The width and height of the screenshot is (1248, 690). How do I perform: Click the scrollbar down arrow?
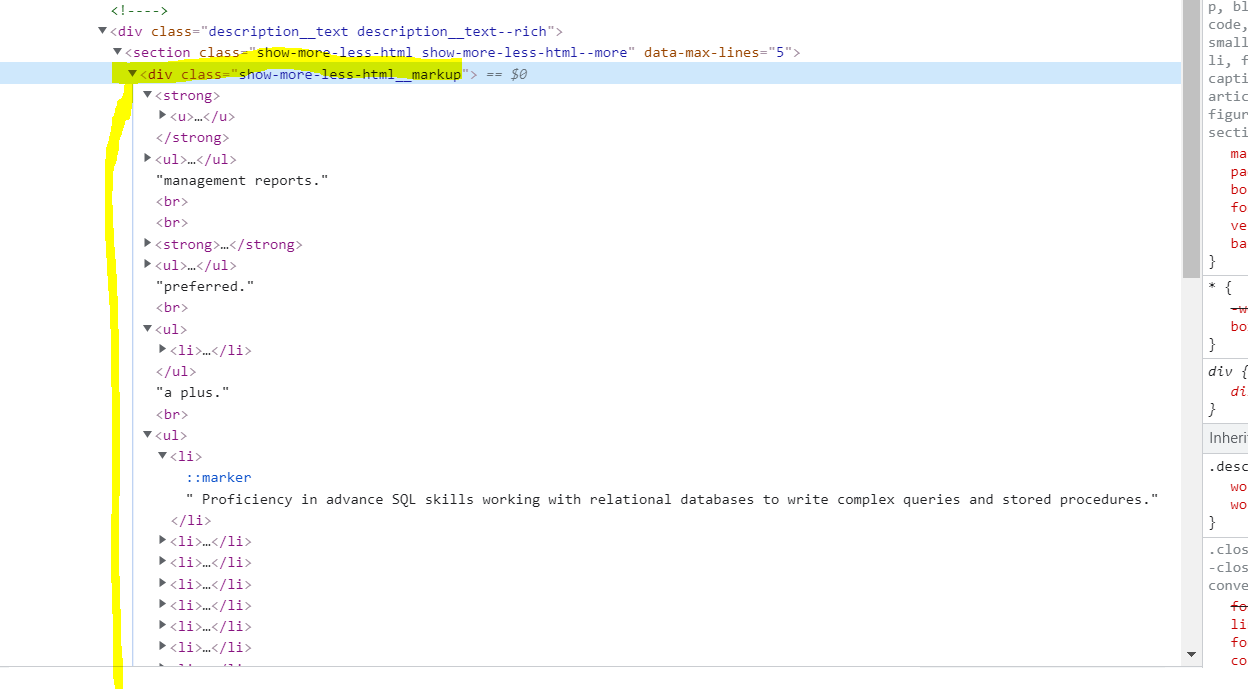1190,654
